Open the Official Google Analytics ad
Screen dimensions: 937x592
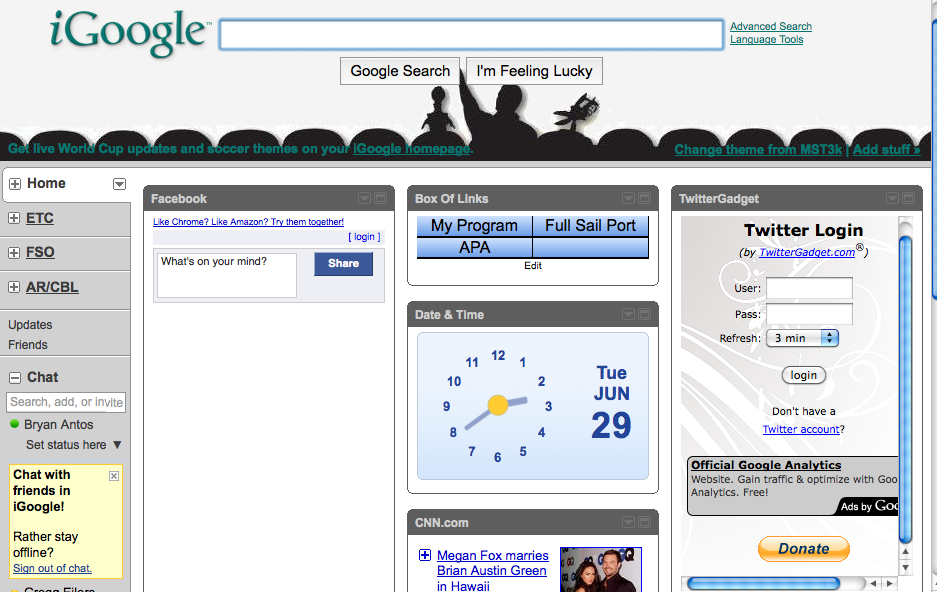pos(766,465)
